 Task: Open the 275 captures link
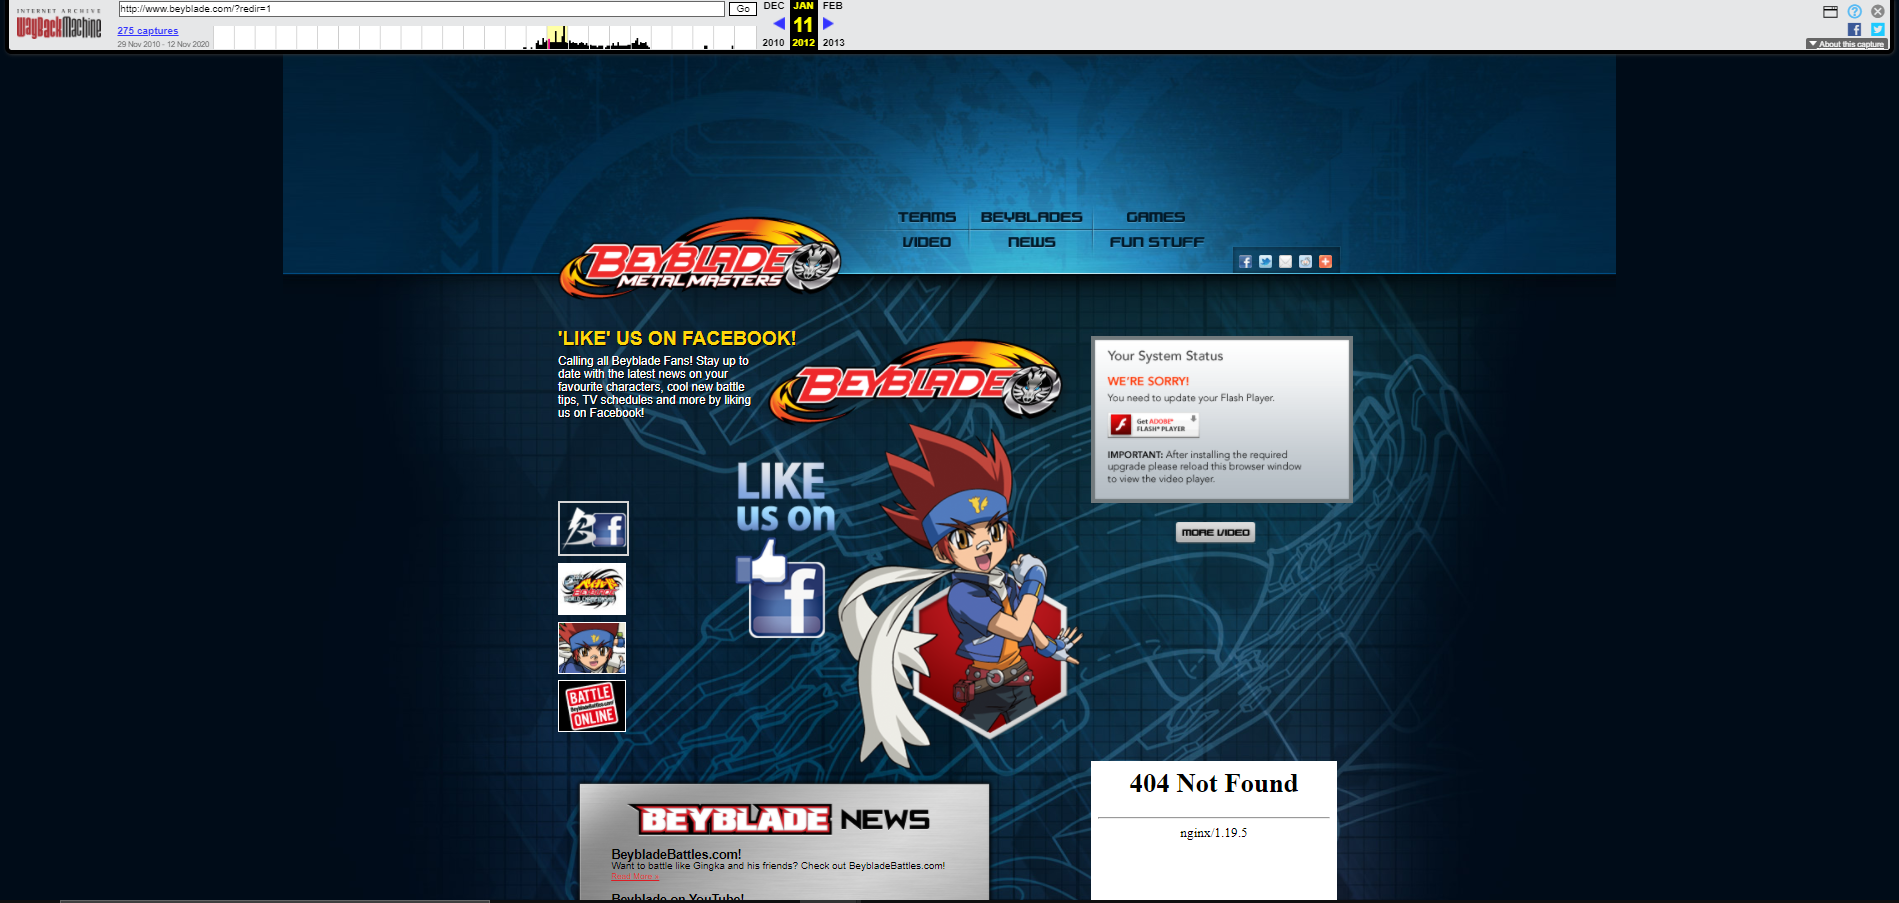pos(148,31)
